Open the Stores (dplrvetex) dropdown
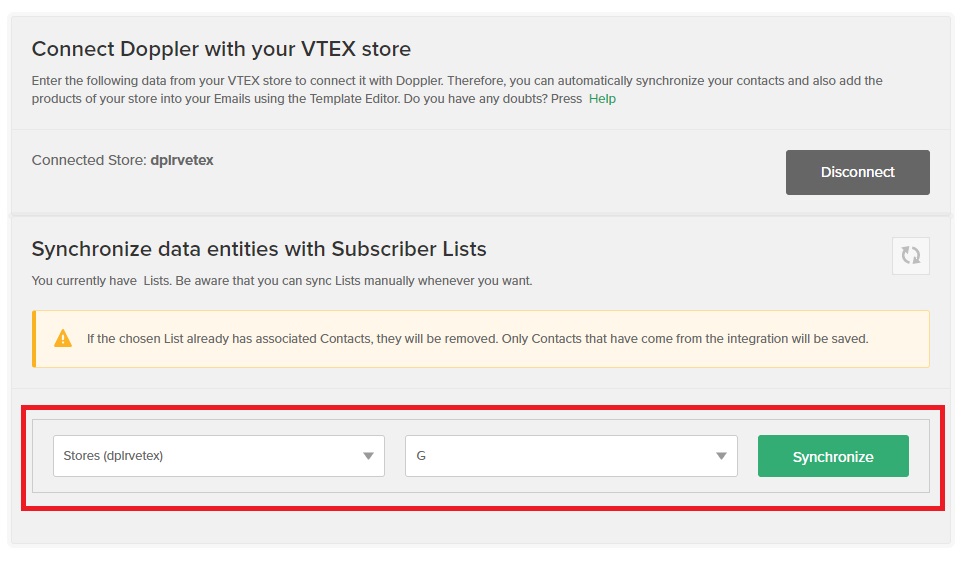The height and width of the screenshot is (562, 965). tap(218, 456)
